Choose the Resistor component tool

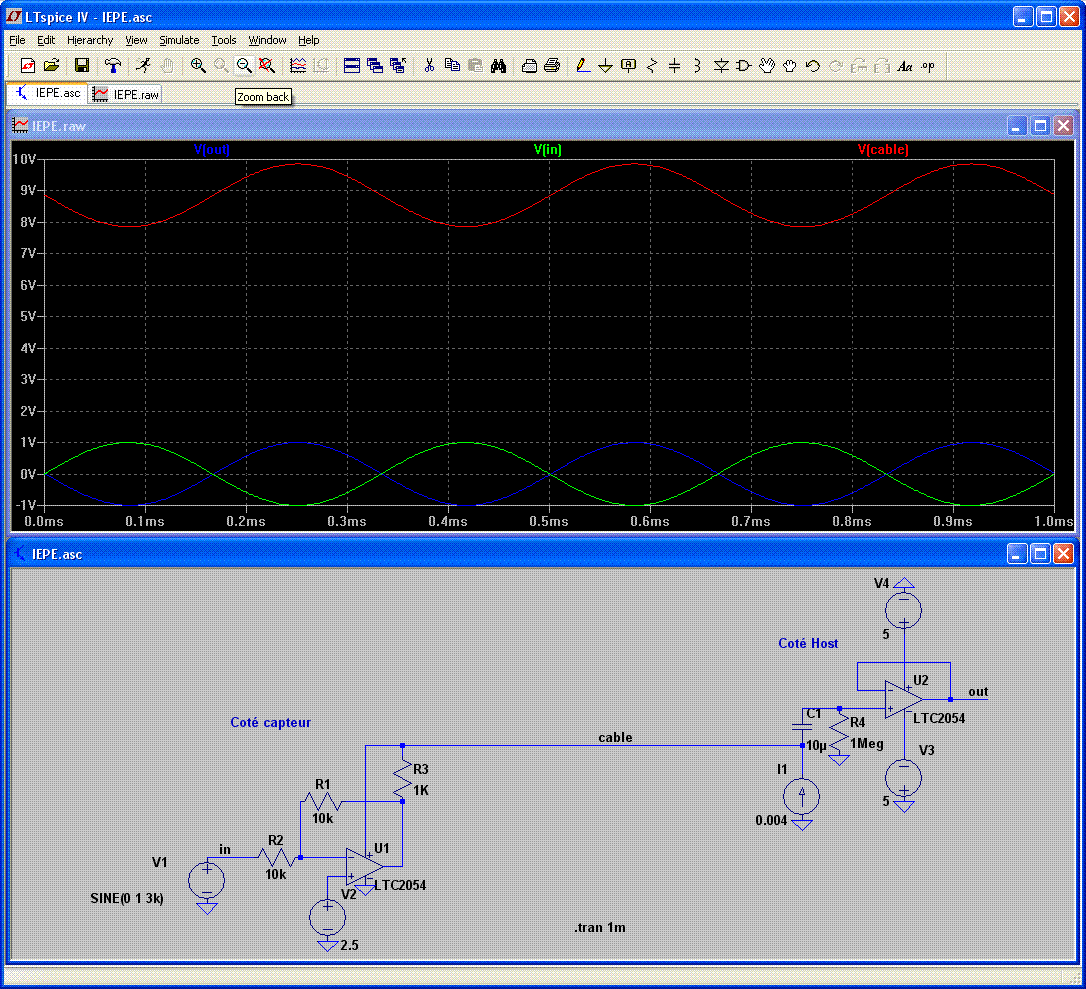pos(652,66)
